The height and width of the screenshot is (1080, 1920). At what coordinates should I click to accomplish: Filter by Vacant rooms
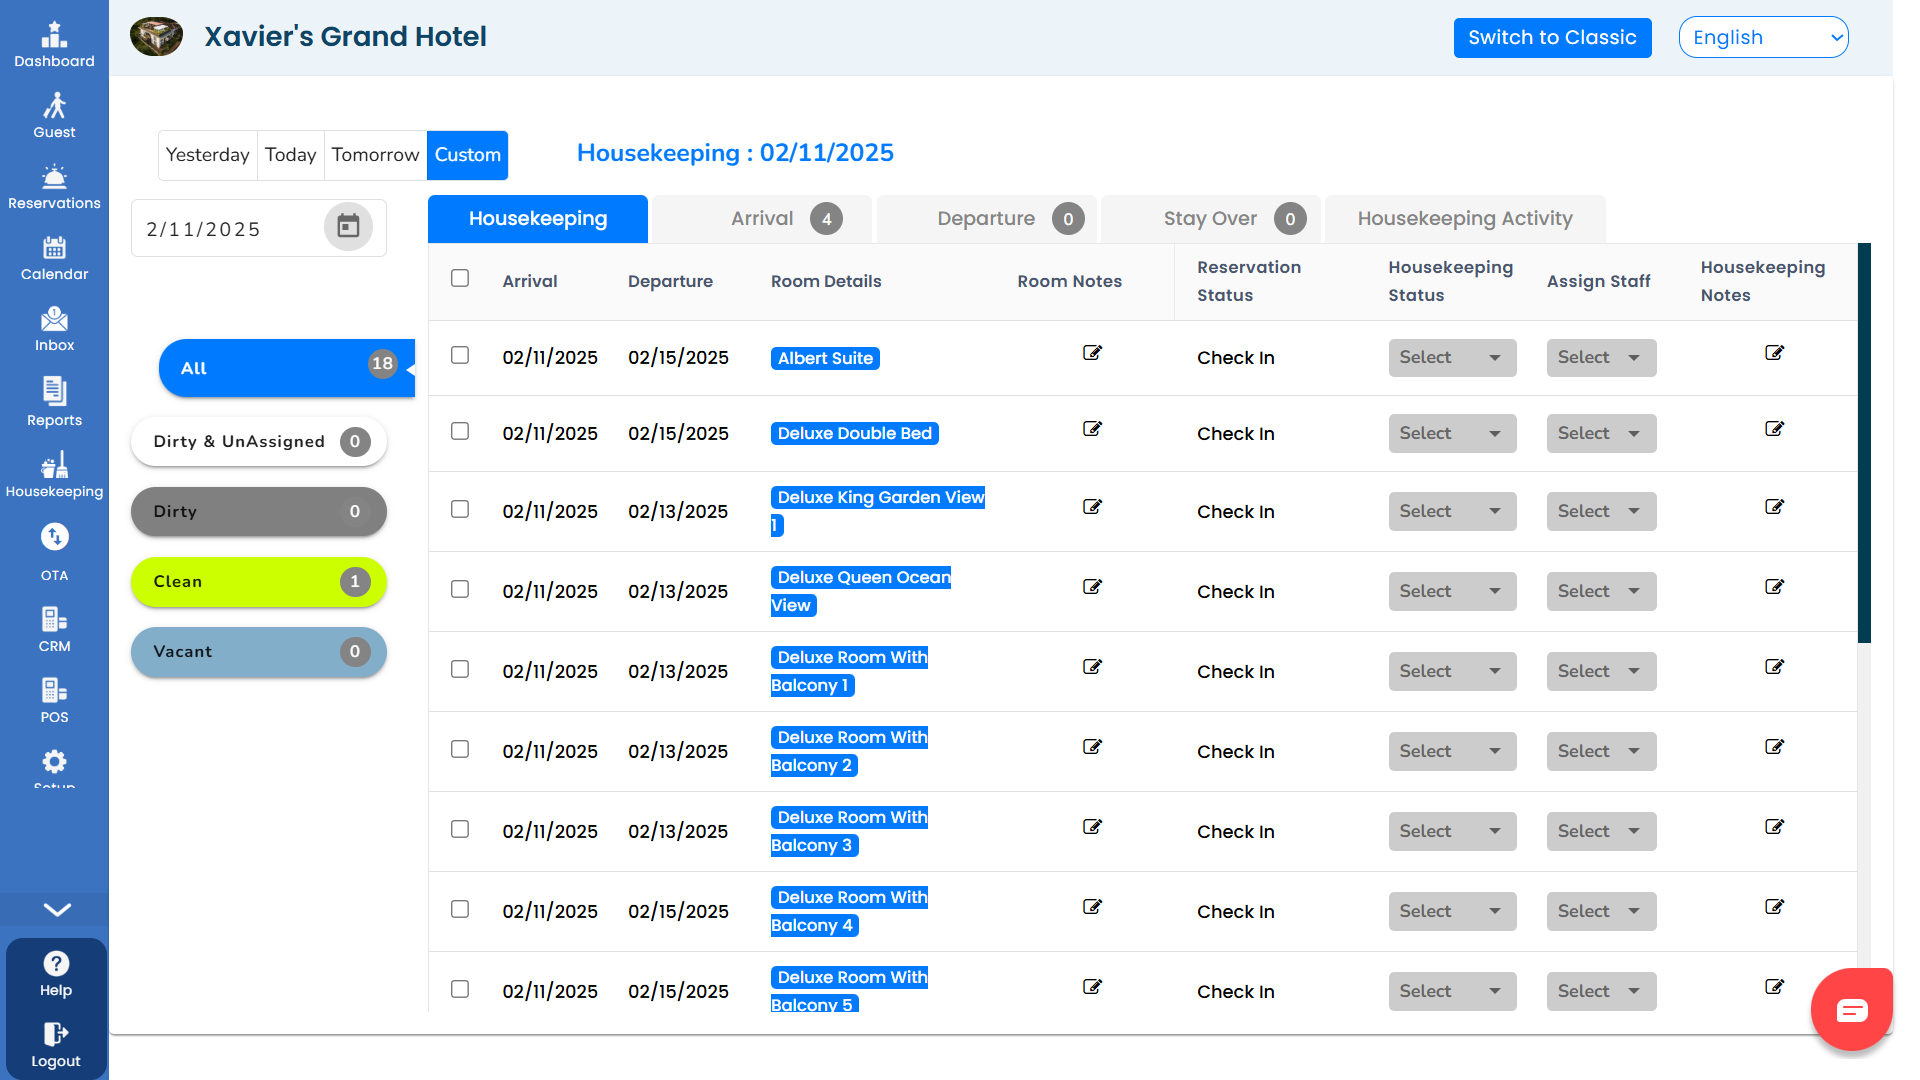pyautogui.click(x=259, y=652)
